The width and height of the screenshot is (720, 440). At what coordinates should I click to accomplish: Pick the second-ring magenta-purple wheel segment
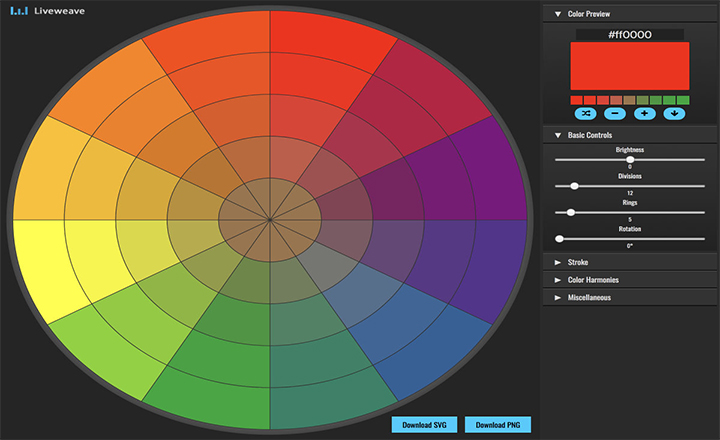pyautogui.click(x=445, y=184)
